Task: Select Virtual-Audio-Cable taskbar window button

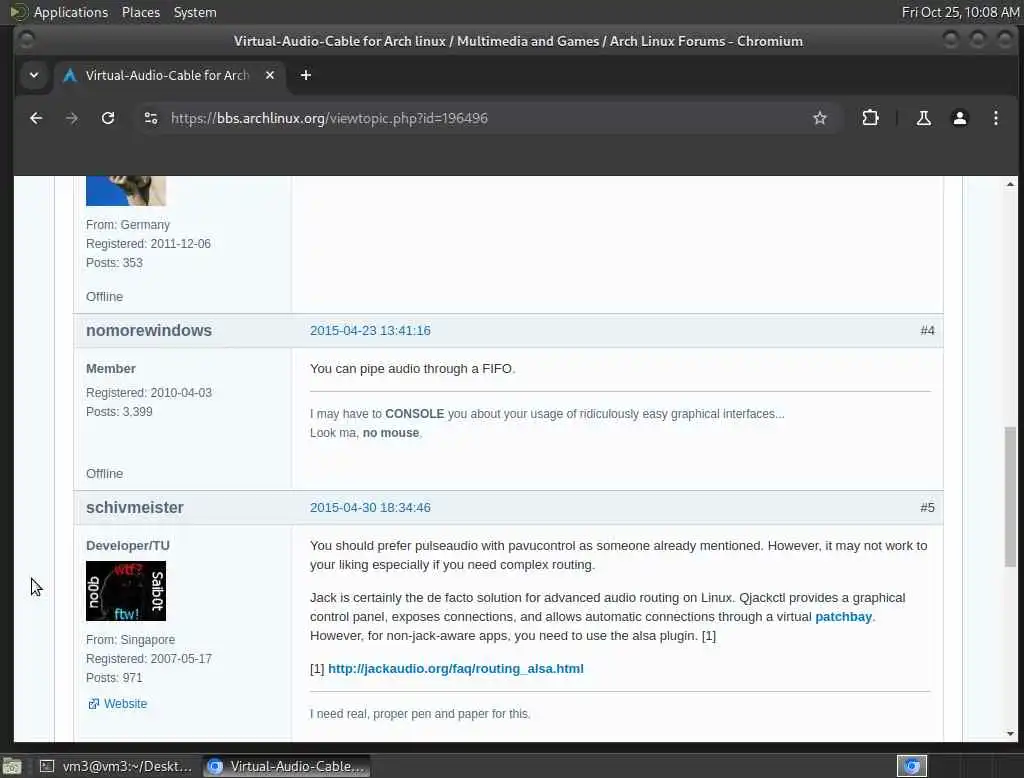Action: 286,766
